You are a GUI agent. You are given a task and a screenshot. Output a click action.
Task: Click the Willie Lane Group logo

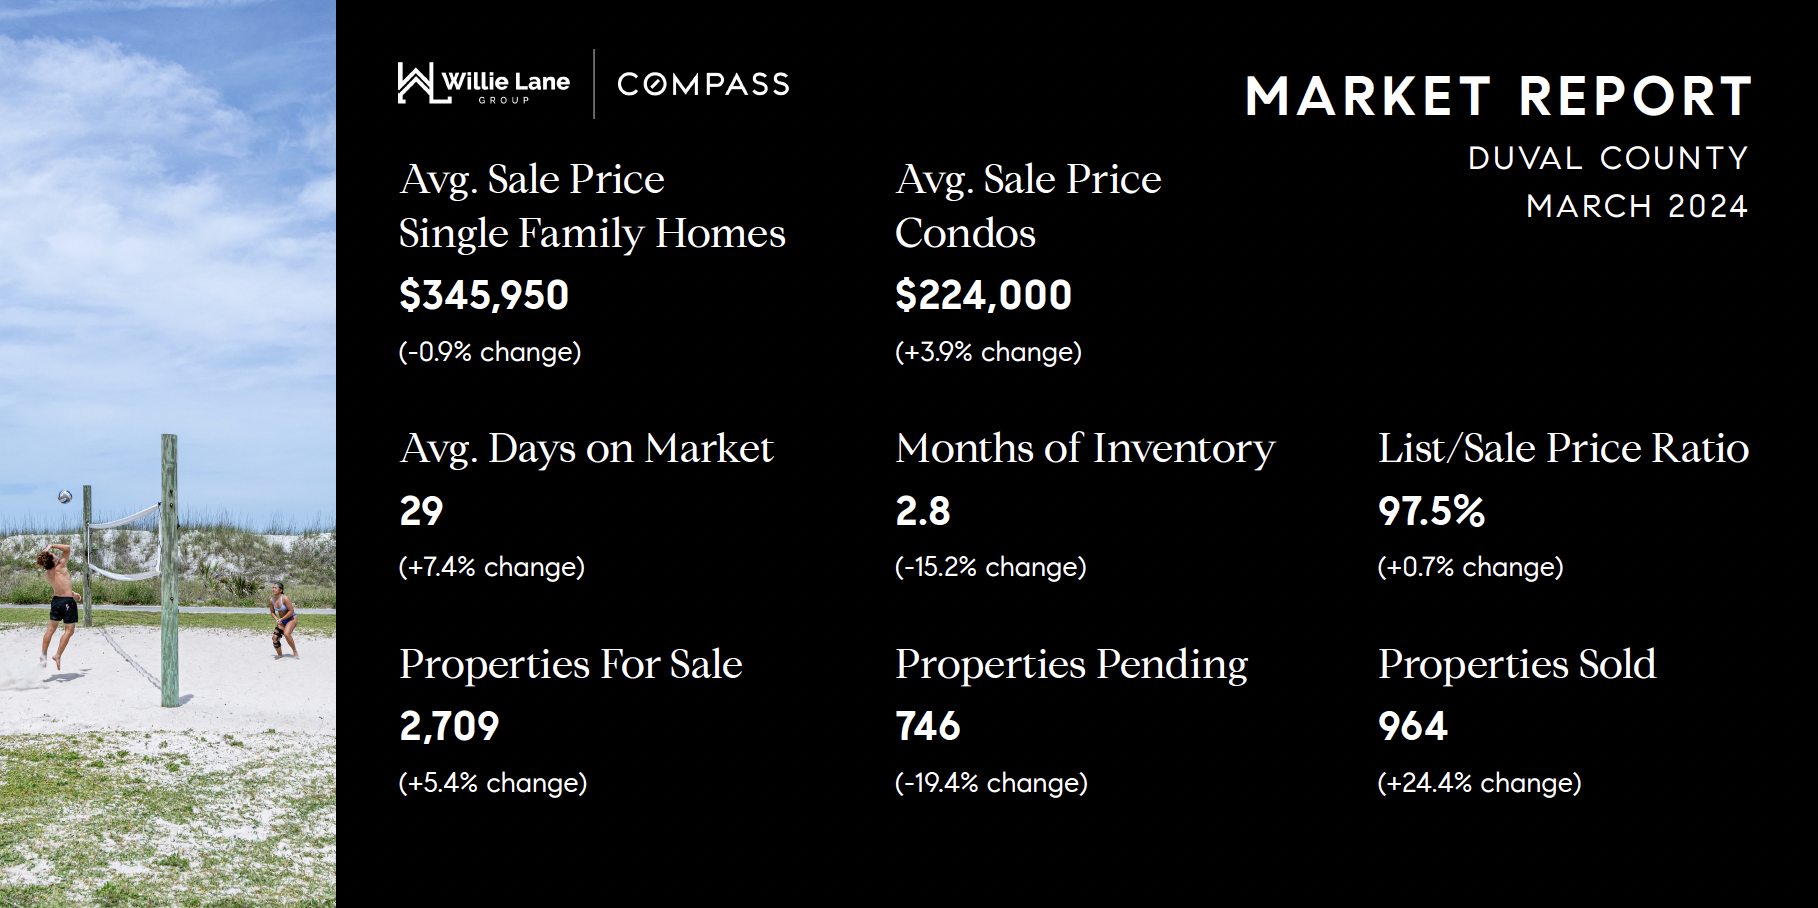pos(483,84)
